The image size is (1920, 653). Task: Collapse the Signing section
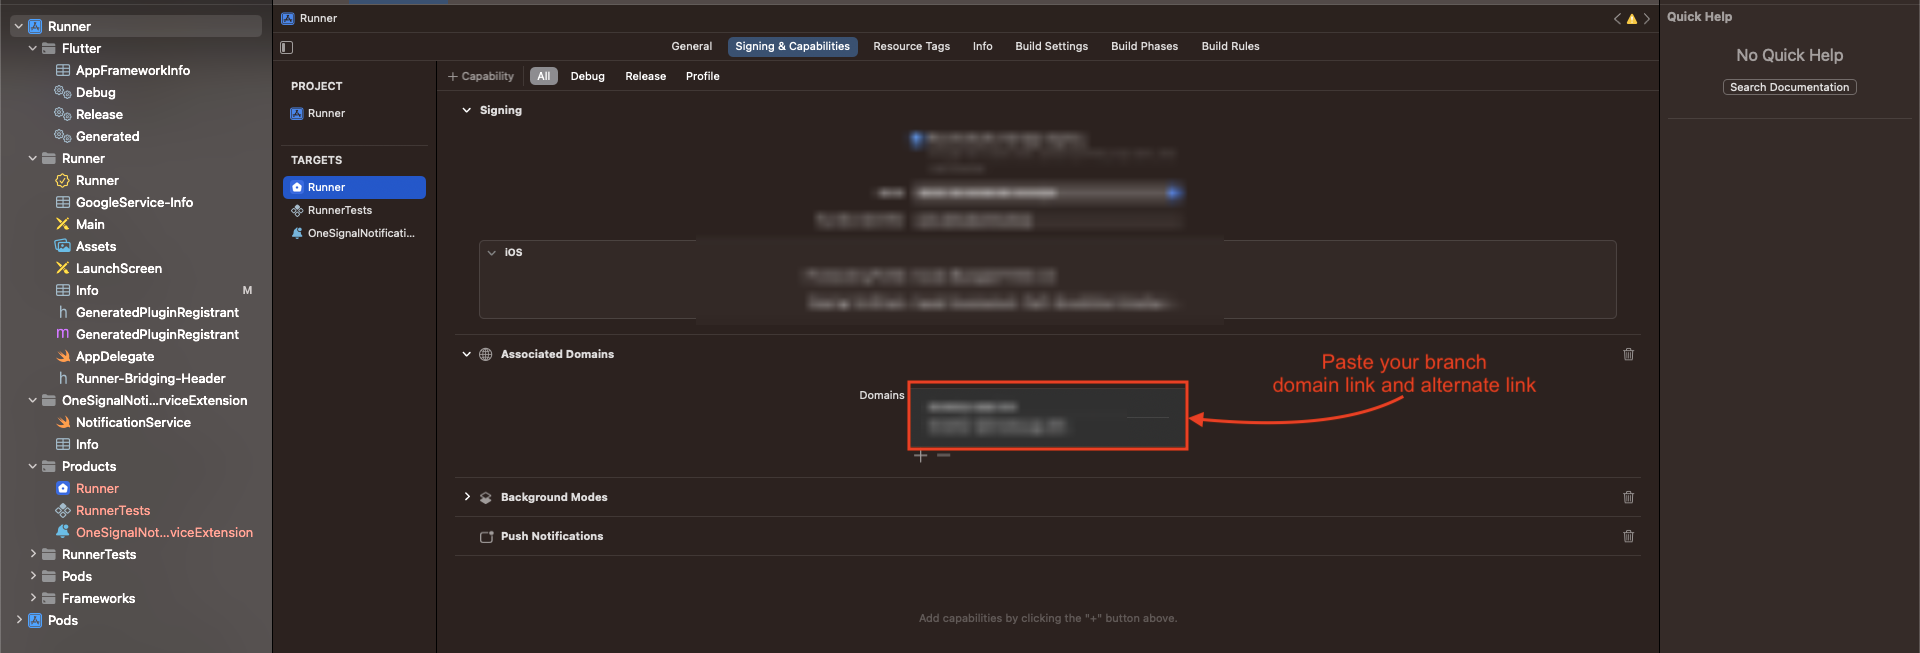(x=466, y=110)
